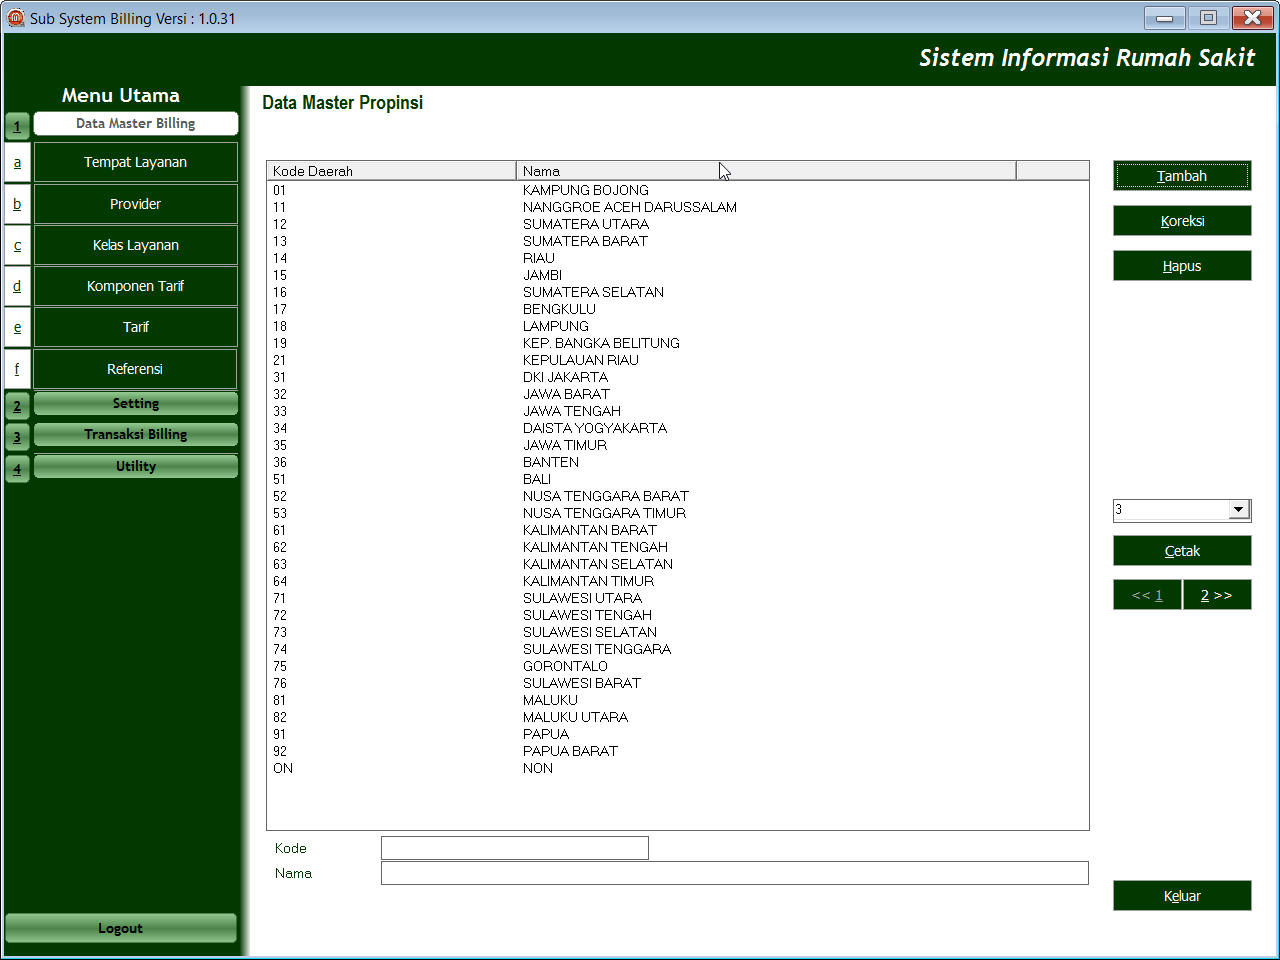The height and width of the screenshot is (960, 1280).
Task: Expand the Transaksi Billing section
Action: click(x=135, y=434)
